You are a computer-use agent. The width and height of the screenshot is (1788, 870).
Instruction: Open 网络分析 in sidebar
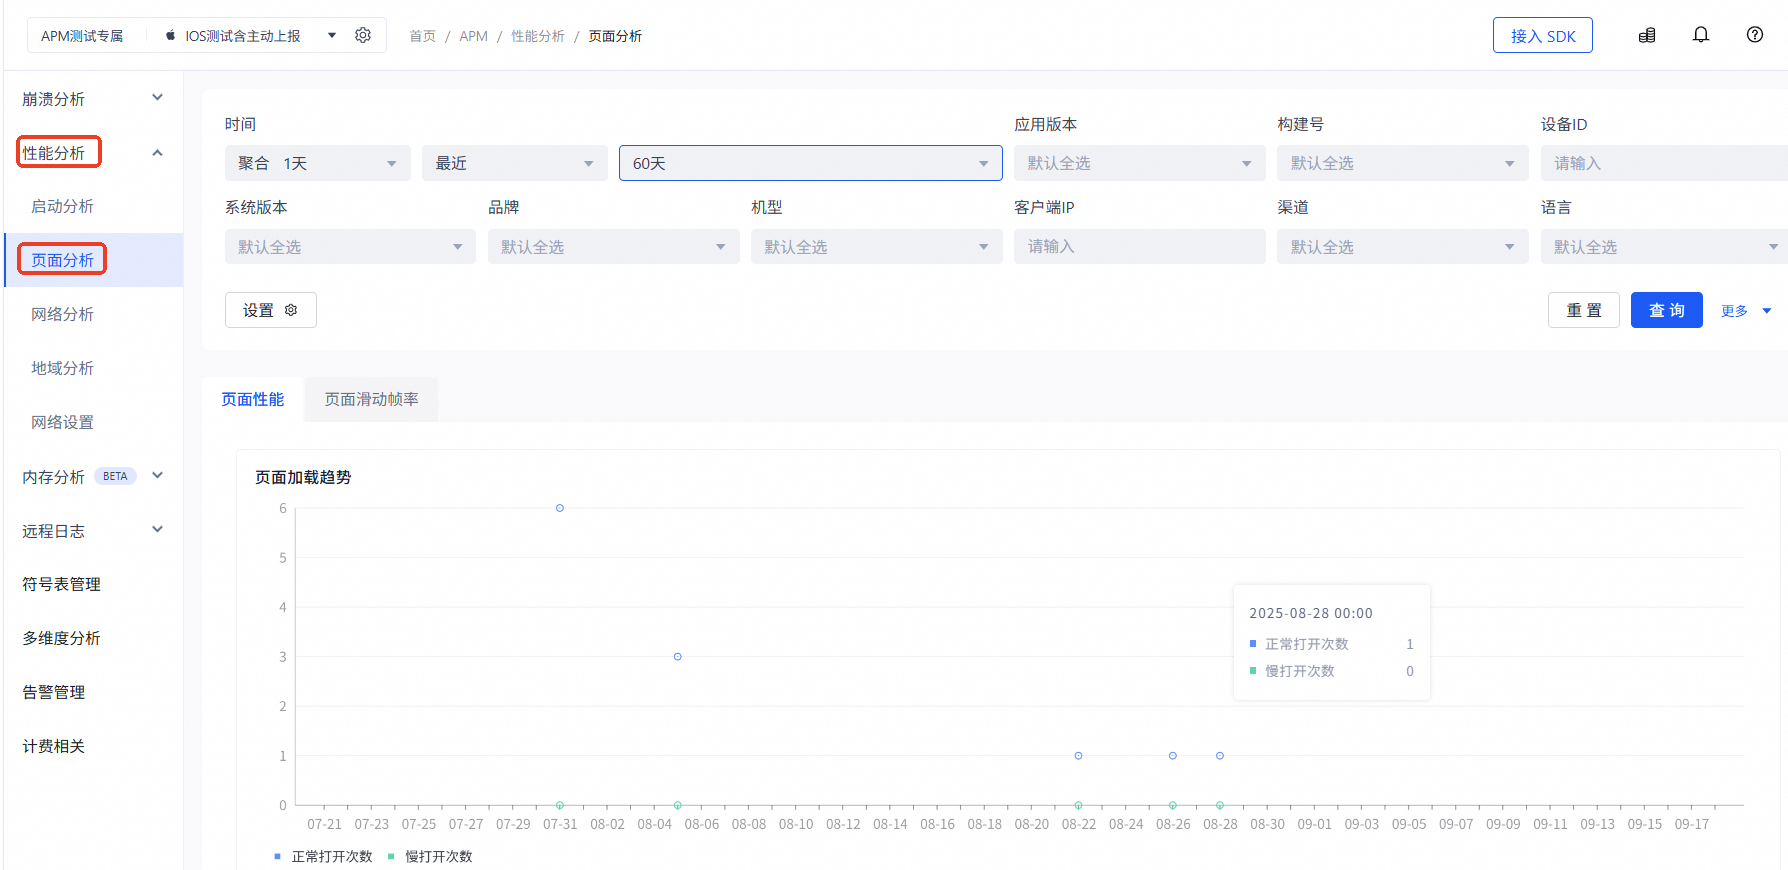click(x=63, y=314)
